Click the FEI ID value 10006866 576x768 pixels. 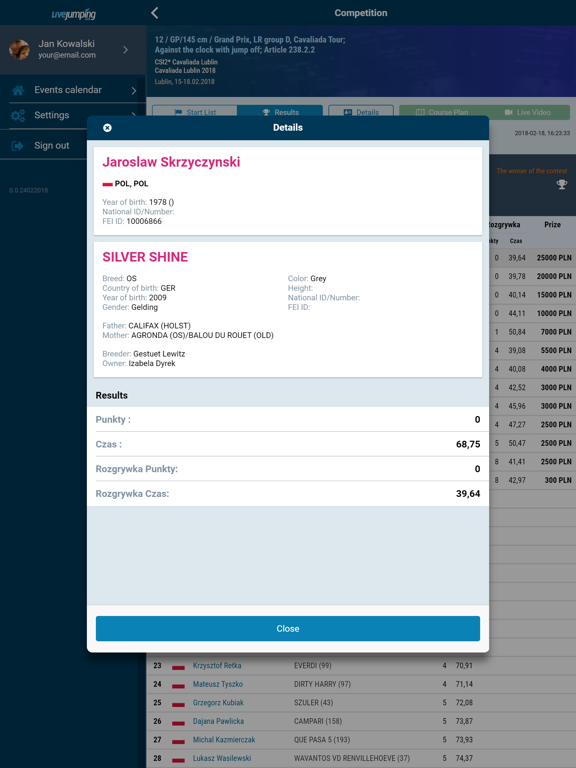pos(144,221)
